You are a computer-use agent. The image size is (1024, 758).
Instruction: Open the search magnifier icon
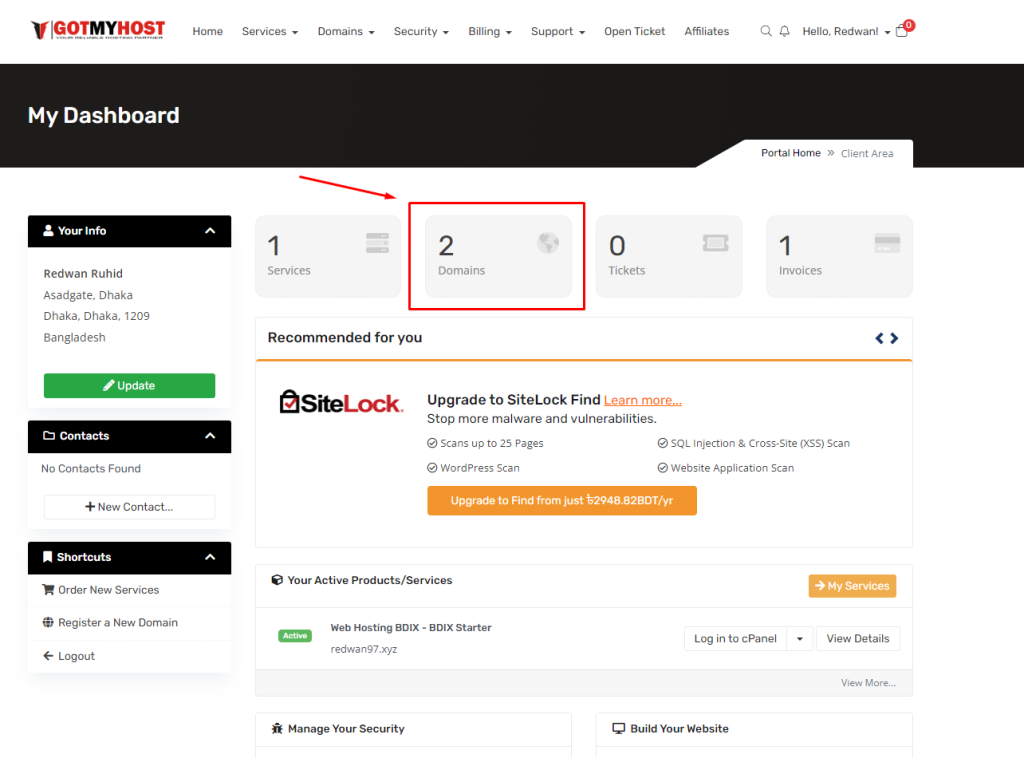point(766,31)
